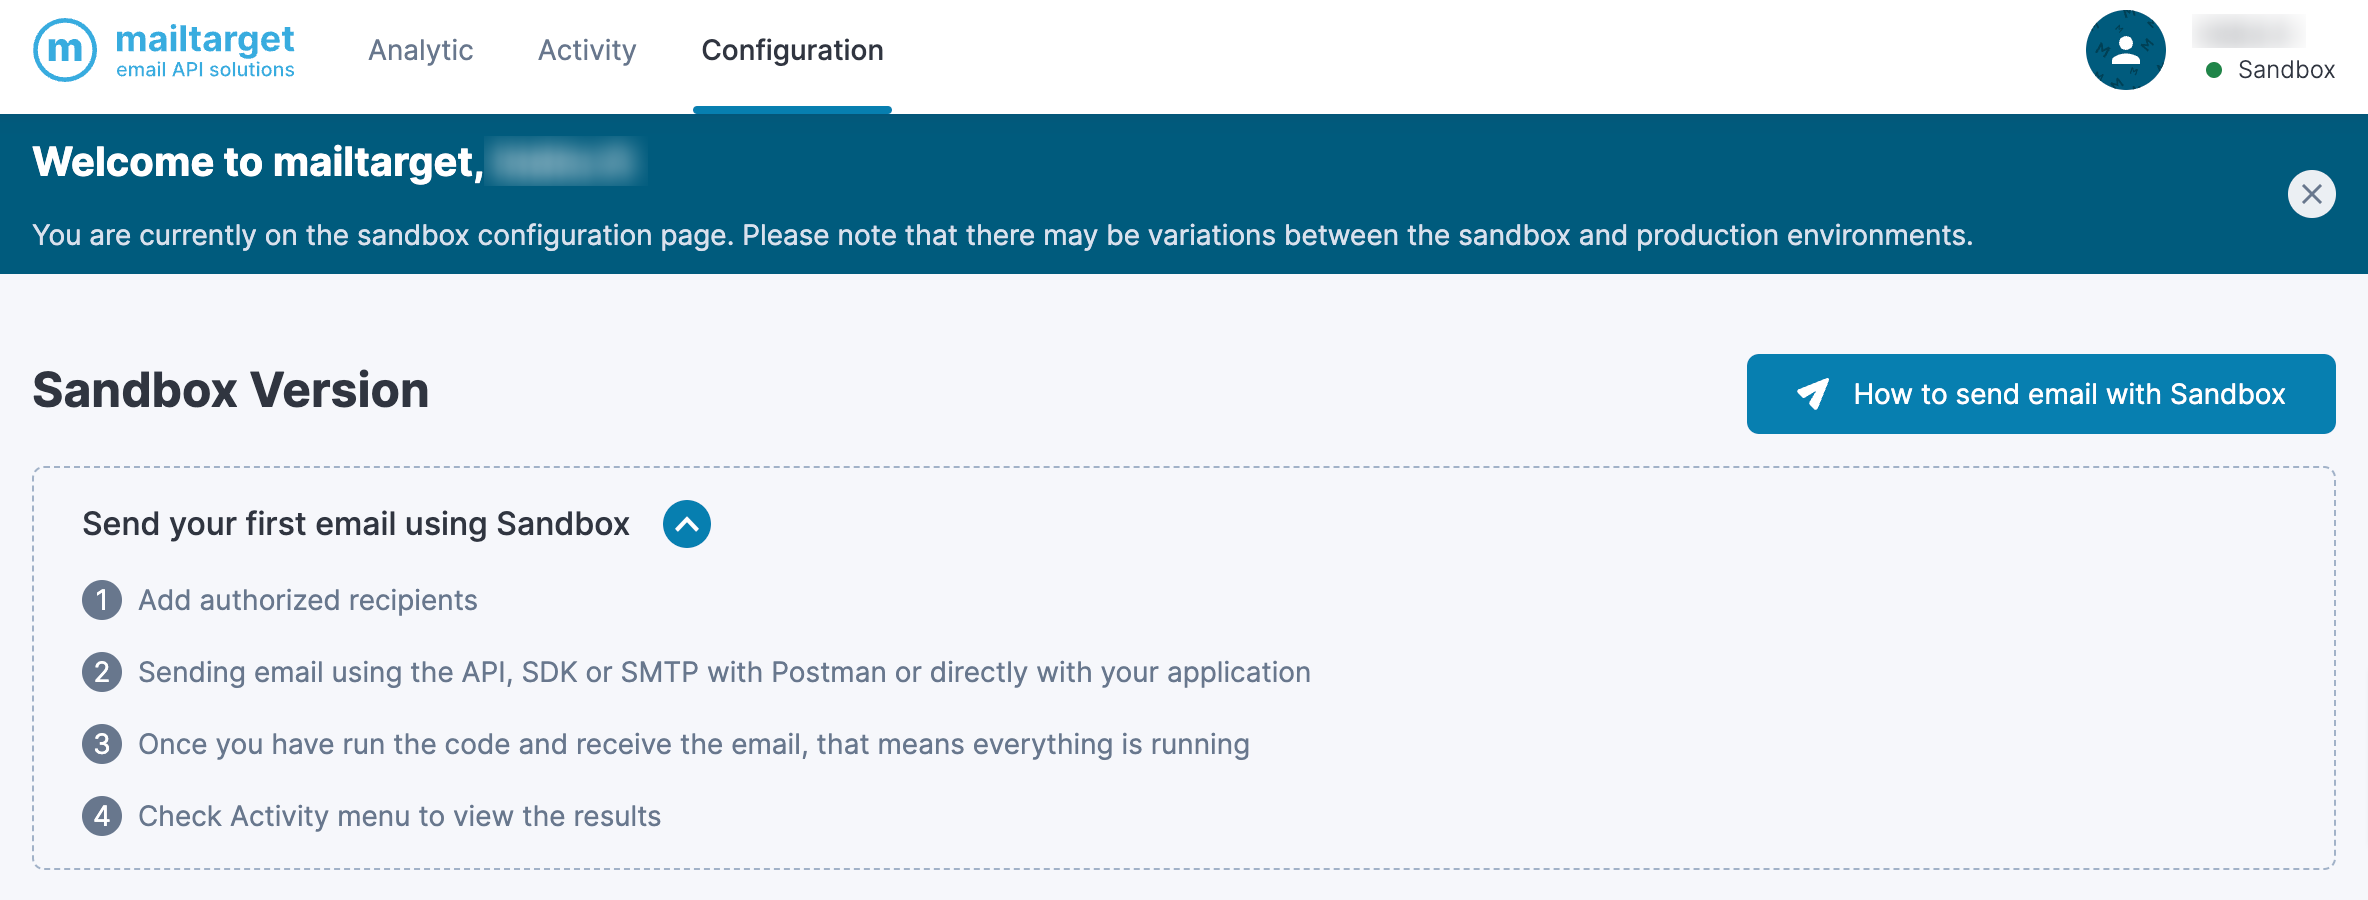Click the mailtarget email API solutions wordmark
2368x900 pixels.
(205, 50)
